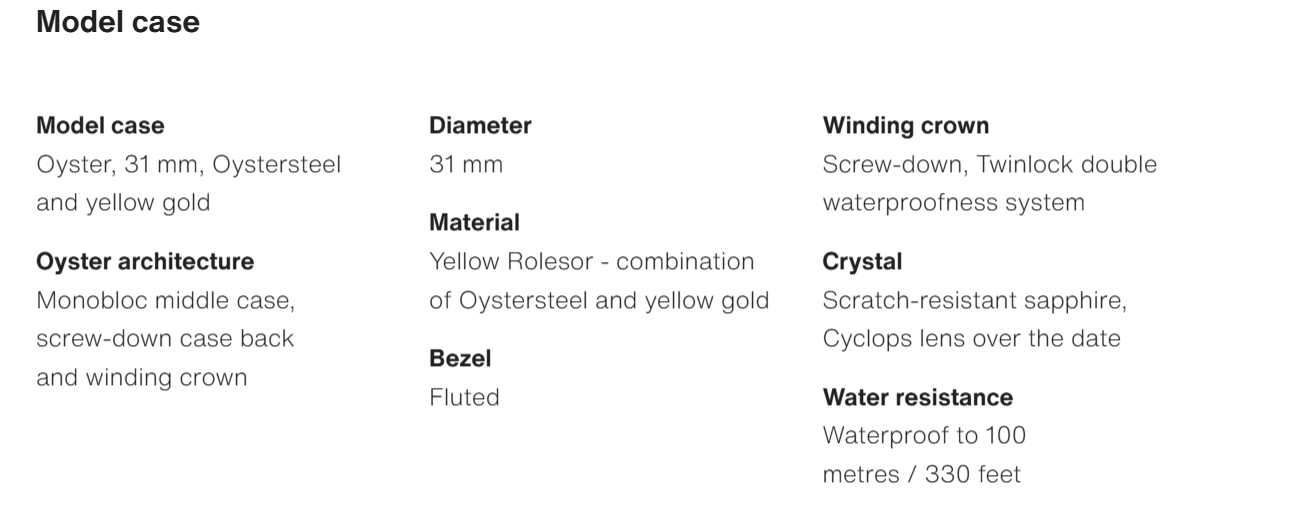Select the "31 mm" value under Diameter

[x=466, y=164]
